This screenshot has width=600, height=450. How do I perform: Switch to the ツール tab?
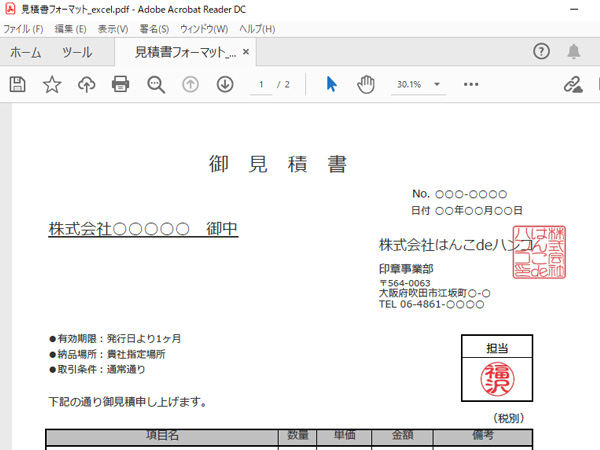pyautogui.click(x=77, y=52)
